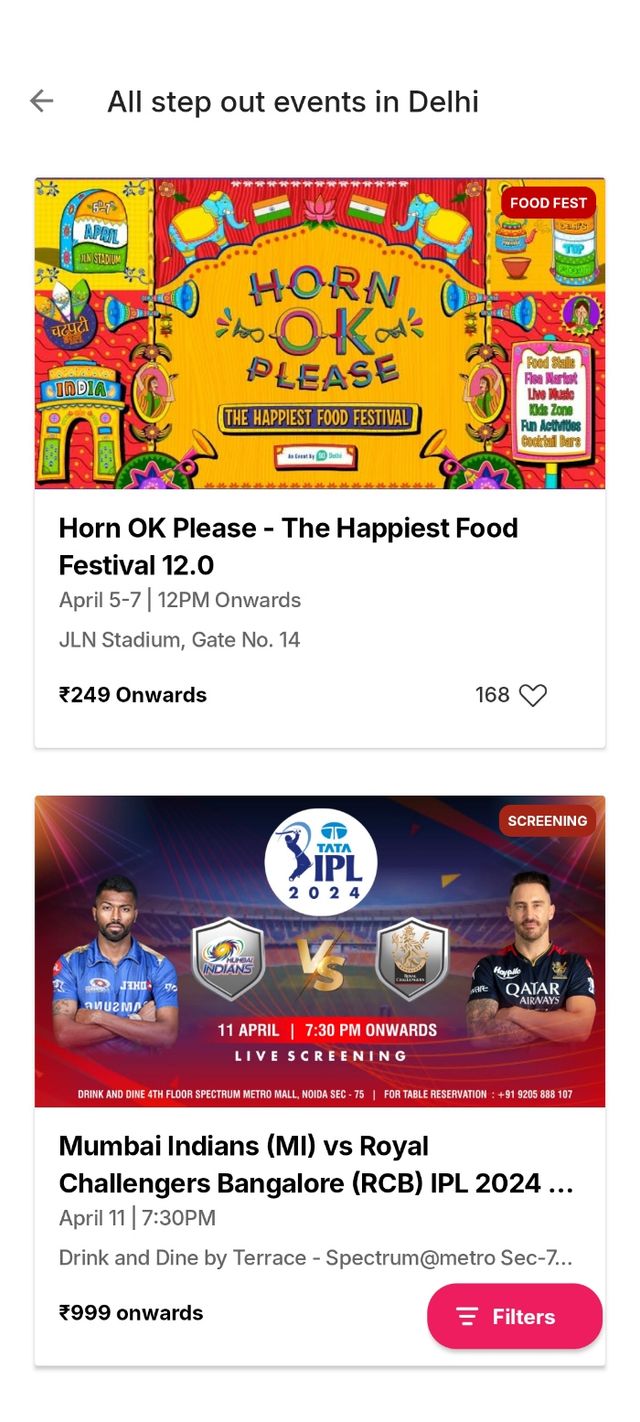Like the Horn OK Please event heart

coord(533,695)
